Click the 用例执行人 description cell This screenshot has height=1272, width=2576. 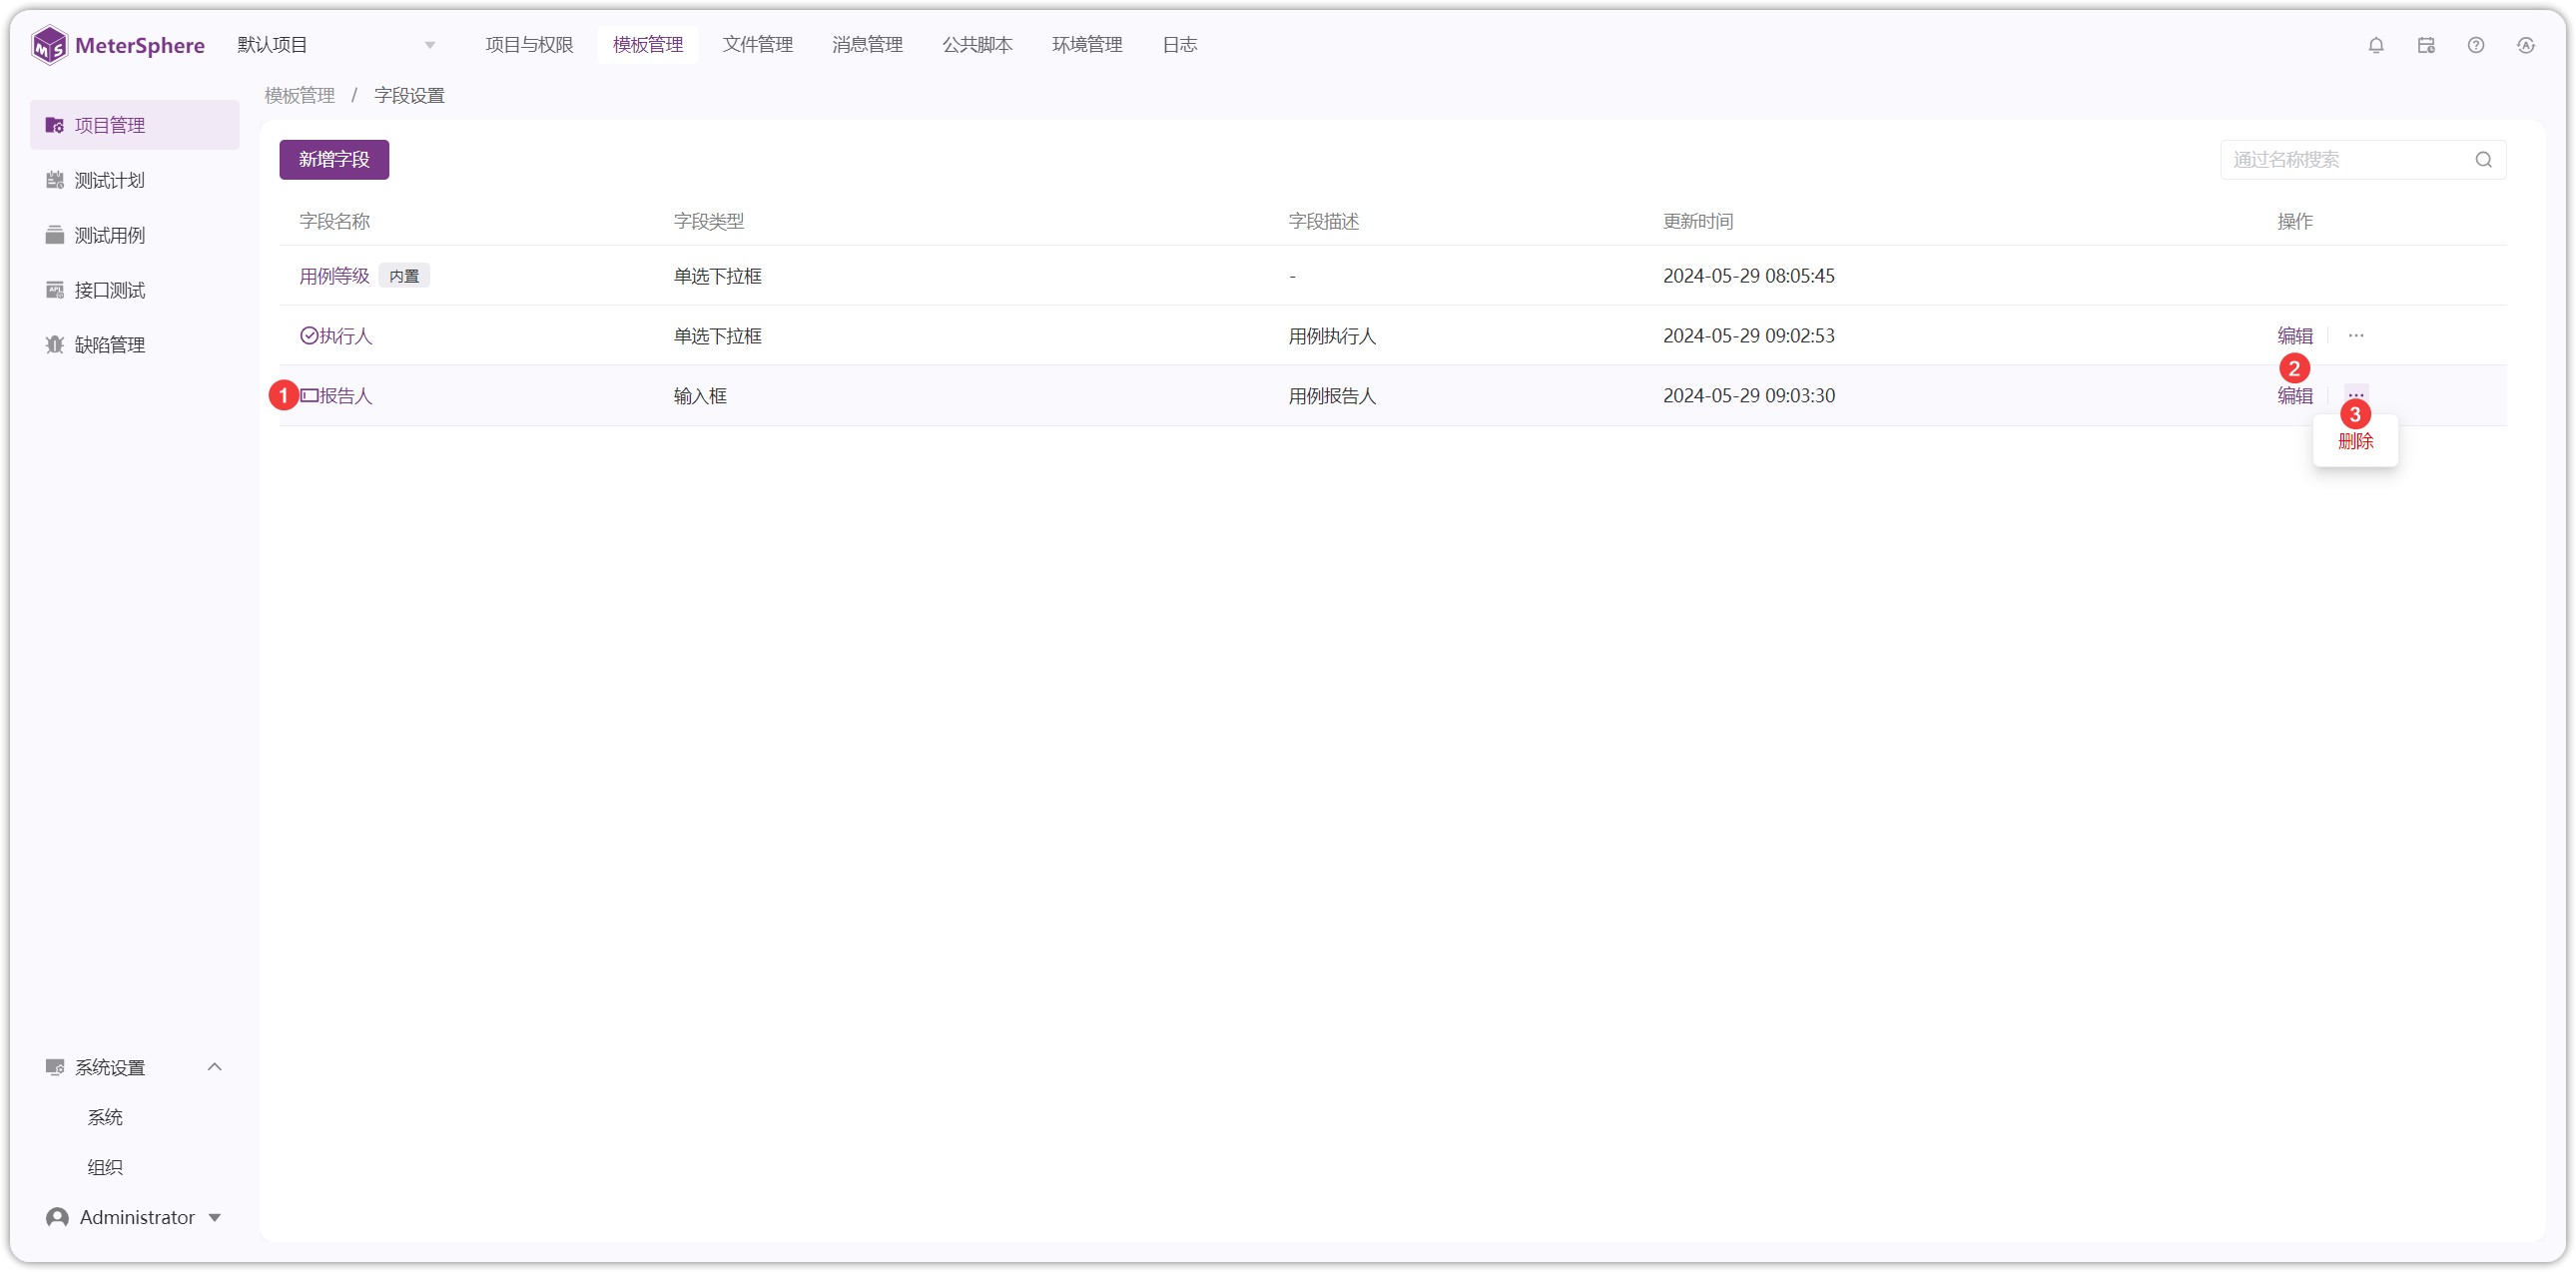coord(1332,336)
